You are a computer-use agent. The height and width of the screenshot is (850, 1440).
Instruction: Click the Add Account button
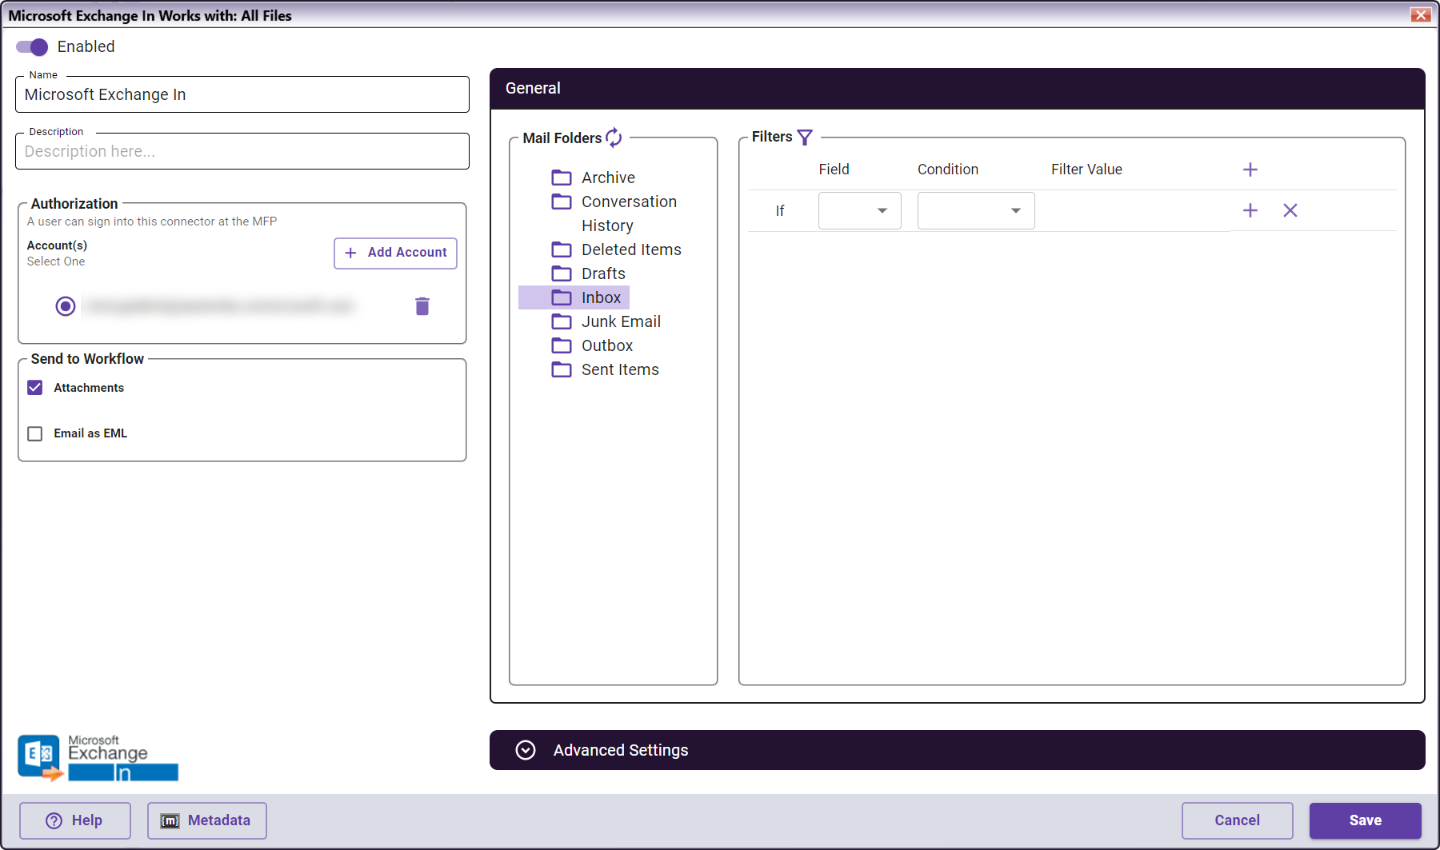pos(396,253)
